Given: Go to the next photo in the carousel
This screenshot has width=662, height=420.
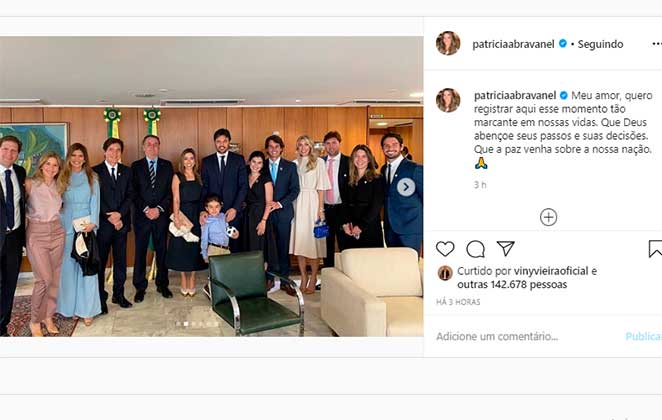Looking at the screenshot, I should (x=406, y=187).
